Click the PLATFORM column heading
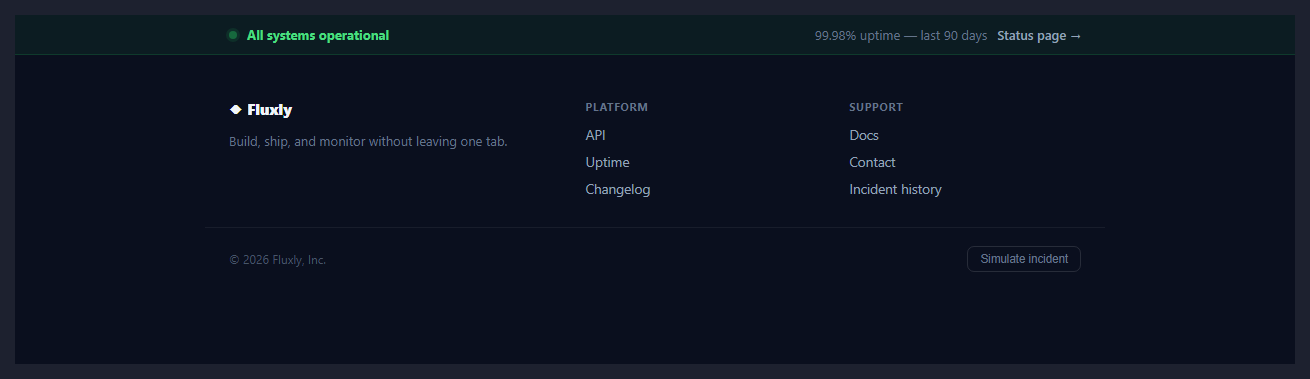 tap(616, 107)
